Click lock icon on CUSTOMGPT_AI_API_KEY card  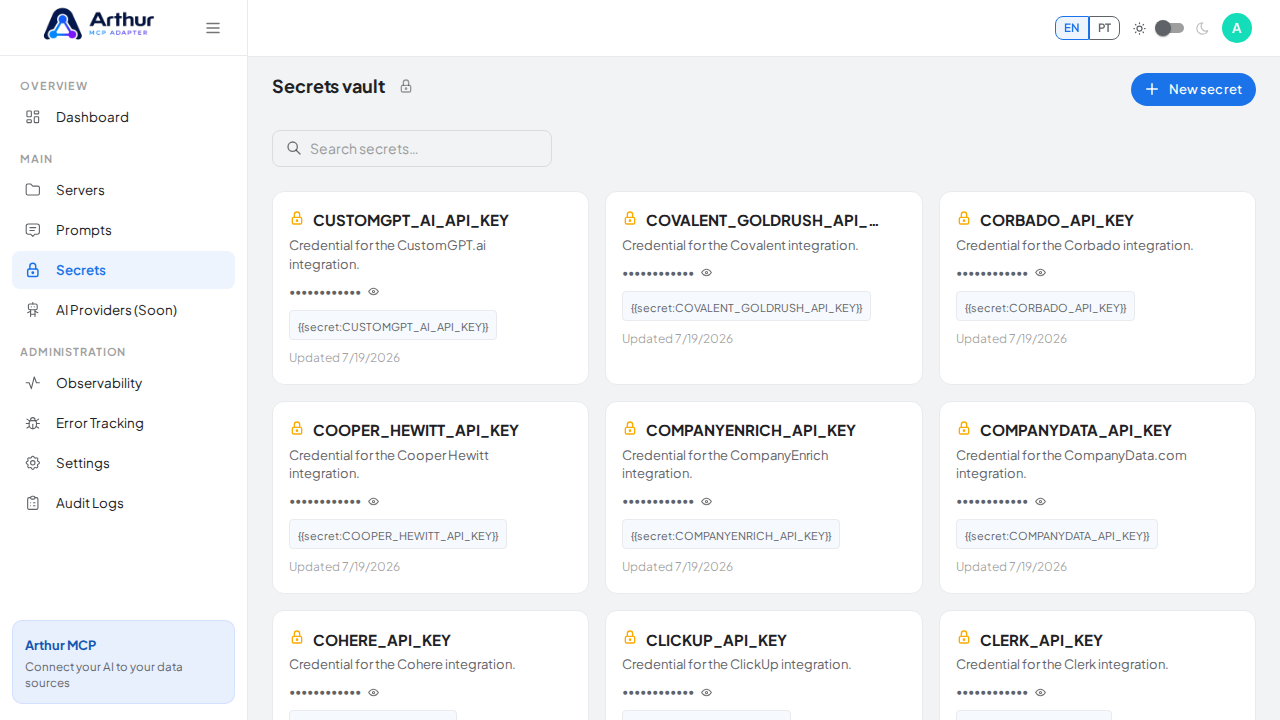tap(297, 218)
